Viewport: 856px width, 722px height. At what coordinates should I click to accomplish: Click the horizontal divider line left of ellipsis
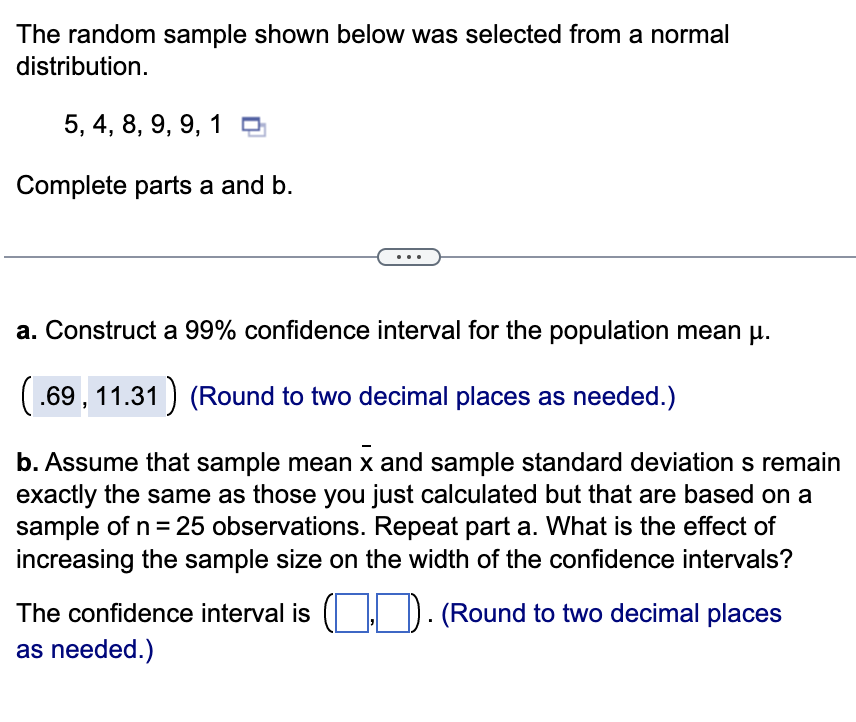(191, 257)
